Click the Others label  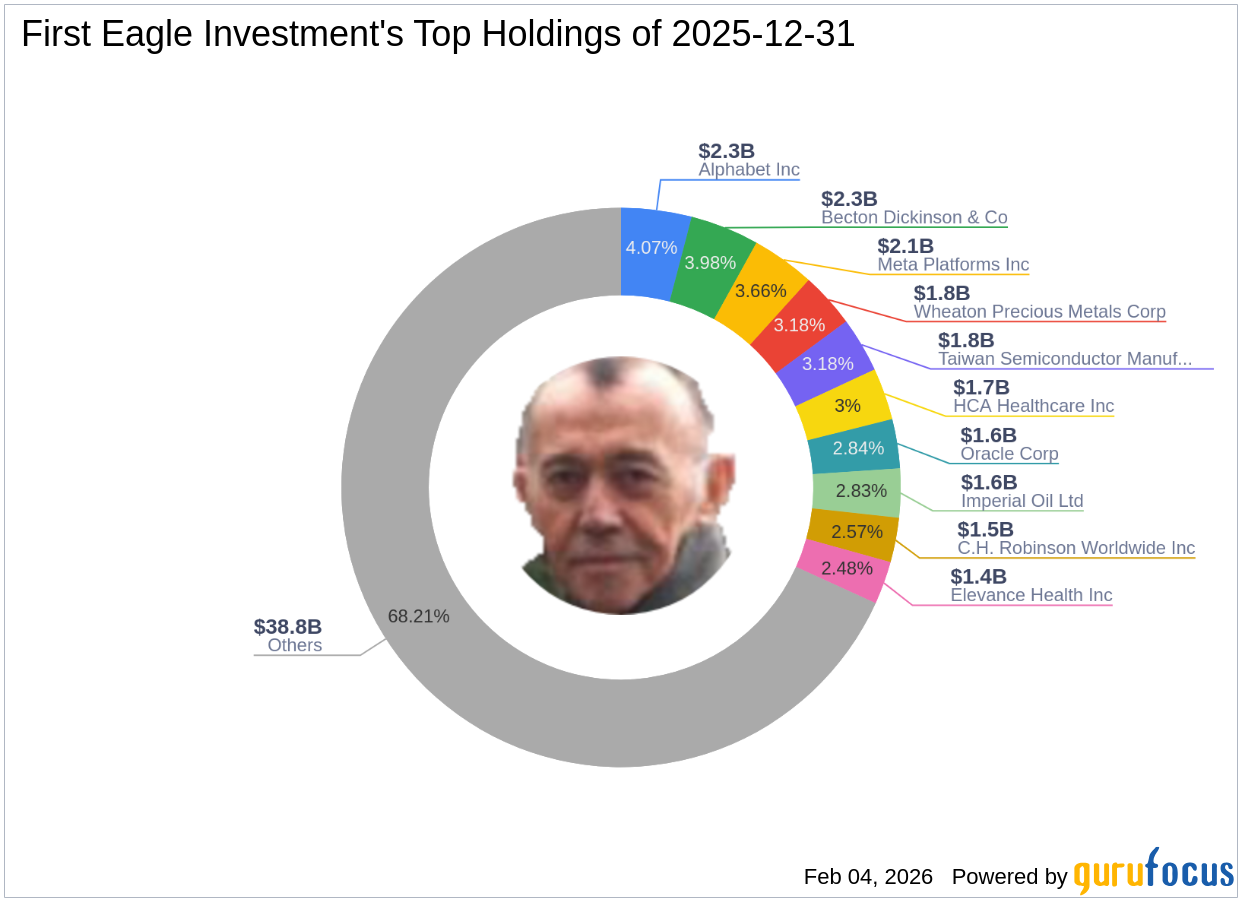(295, 646)
